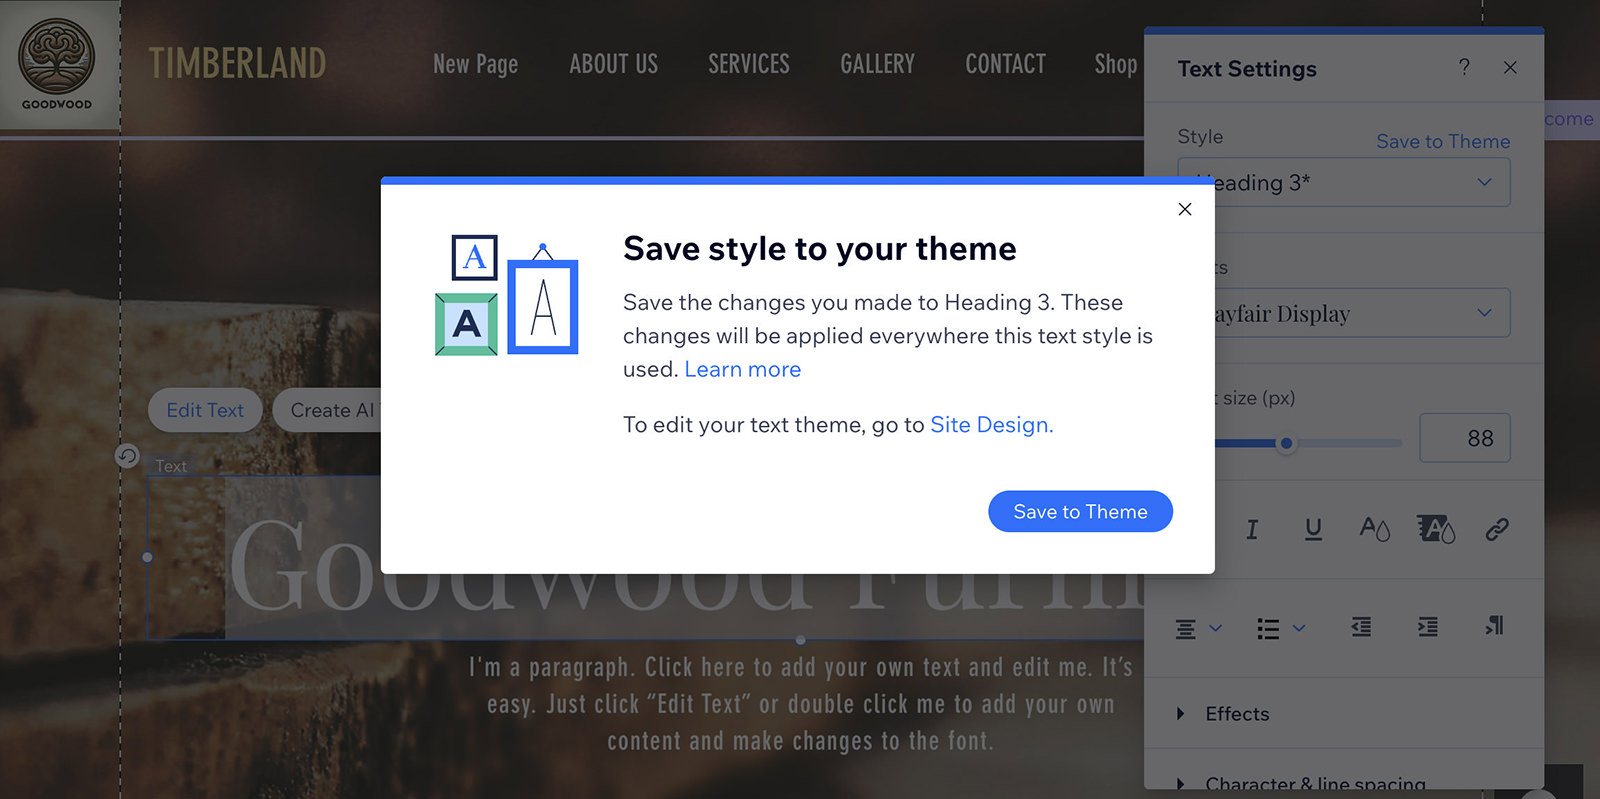Image resolution: width=1600 pixels, height=799 pixels.
Task: Close the Save style dialog
Action: point(1185,209)
